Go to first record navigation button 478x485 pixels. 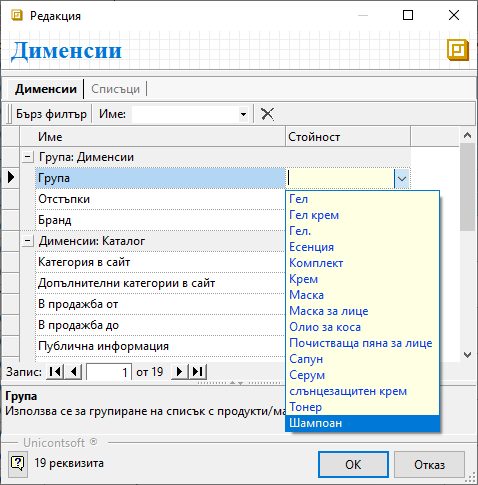55,372
